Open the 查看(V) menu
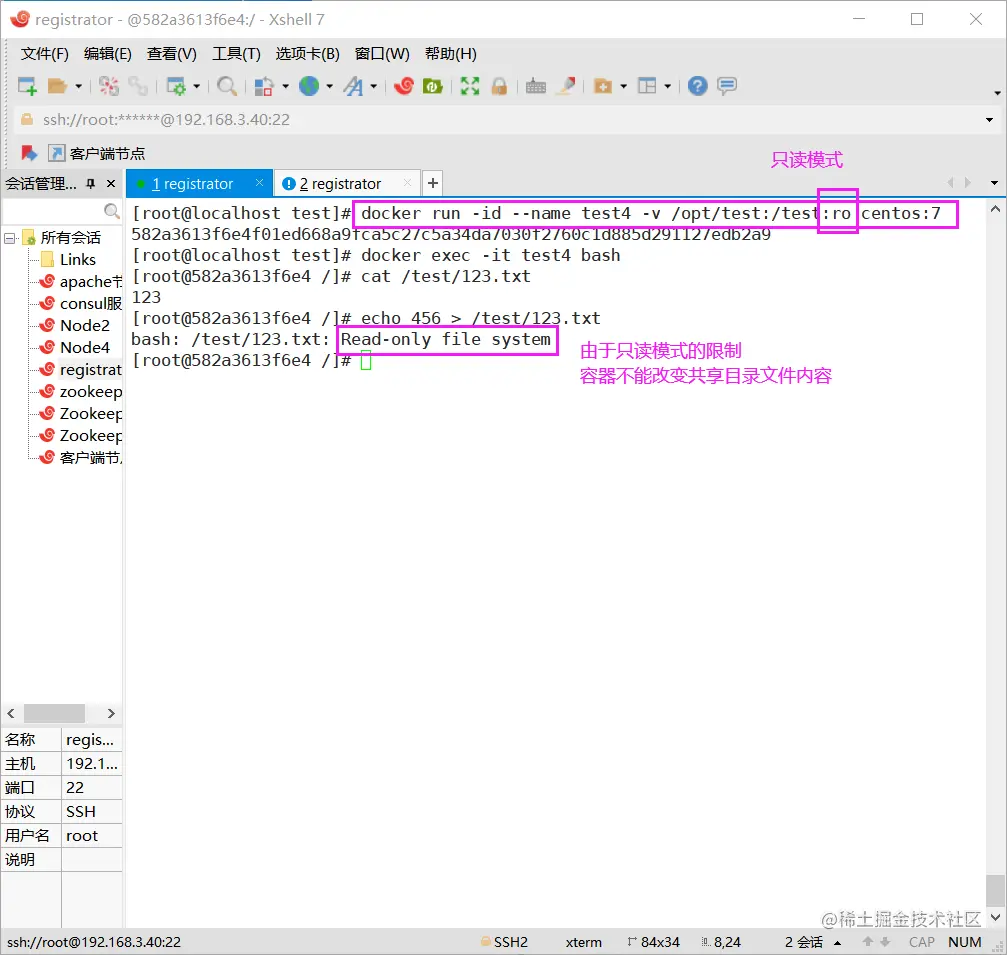 click(x=171, y=54)
